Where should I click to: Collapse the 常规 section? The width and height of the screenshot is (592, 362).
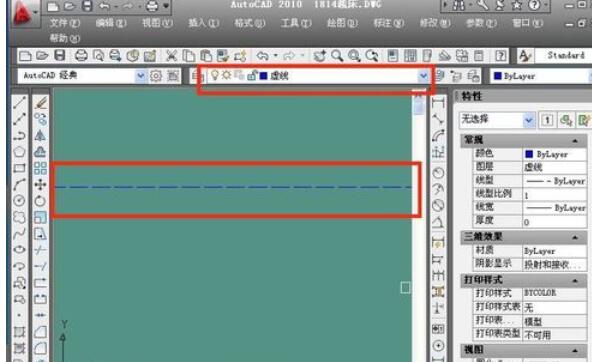575,140
